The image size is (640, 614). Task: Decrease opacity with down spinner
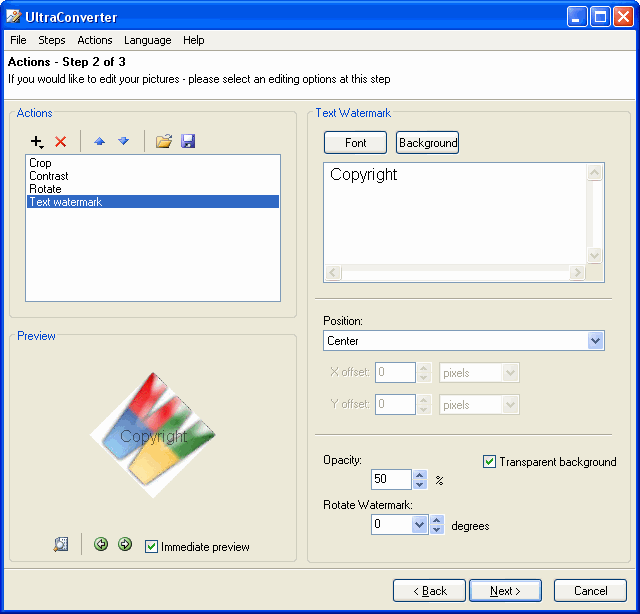tap(420, 484)
